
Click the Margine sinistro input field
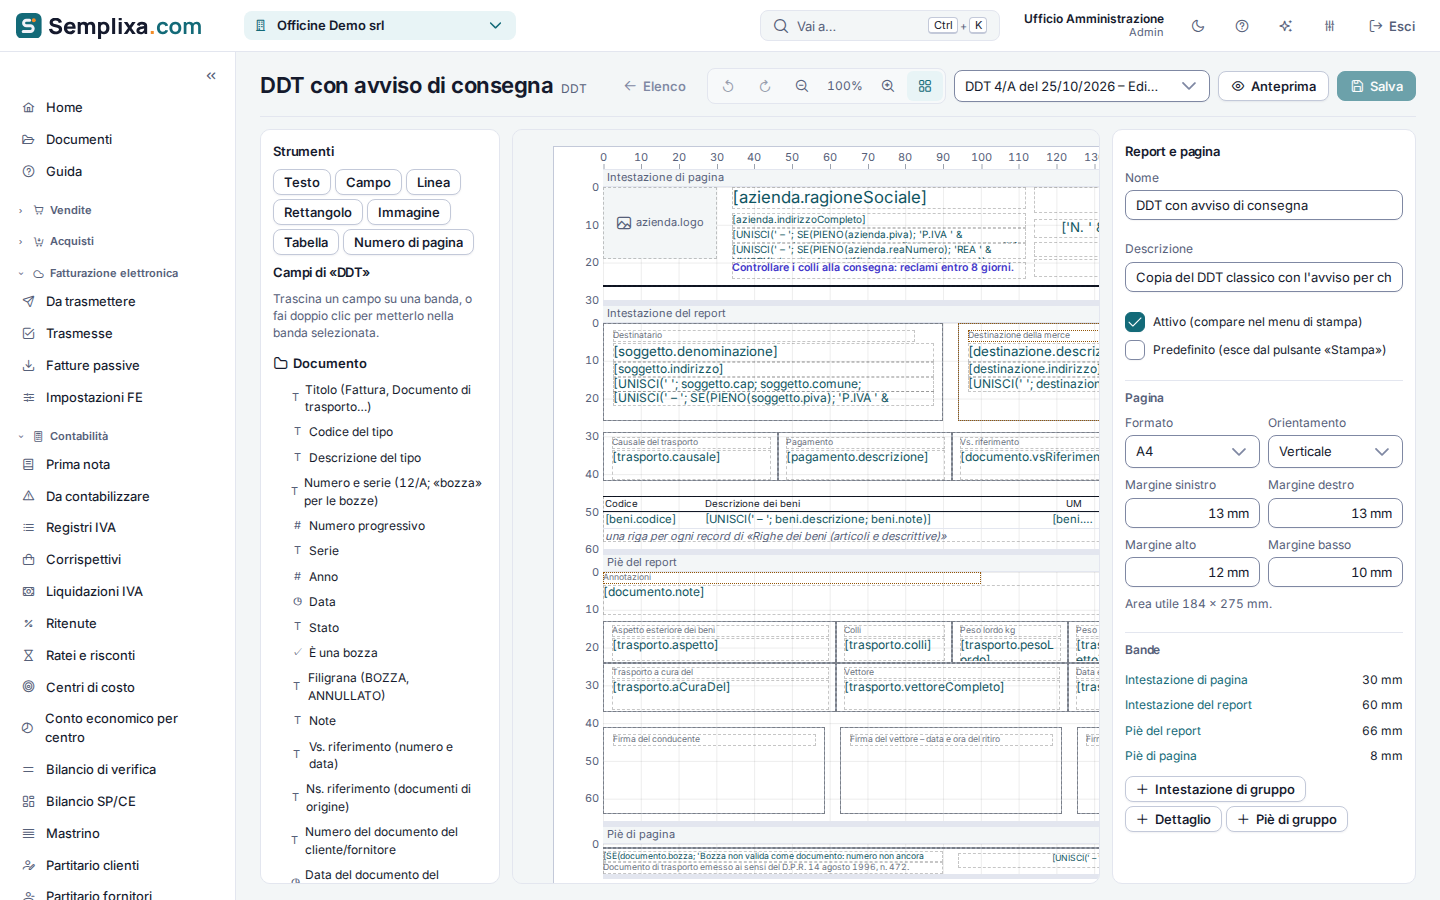(x=1192, y=514)
